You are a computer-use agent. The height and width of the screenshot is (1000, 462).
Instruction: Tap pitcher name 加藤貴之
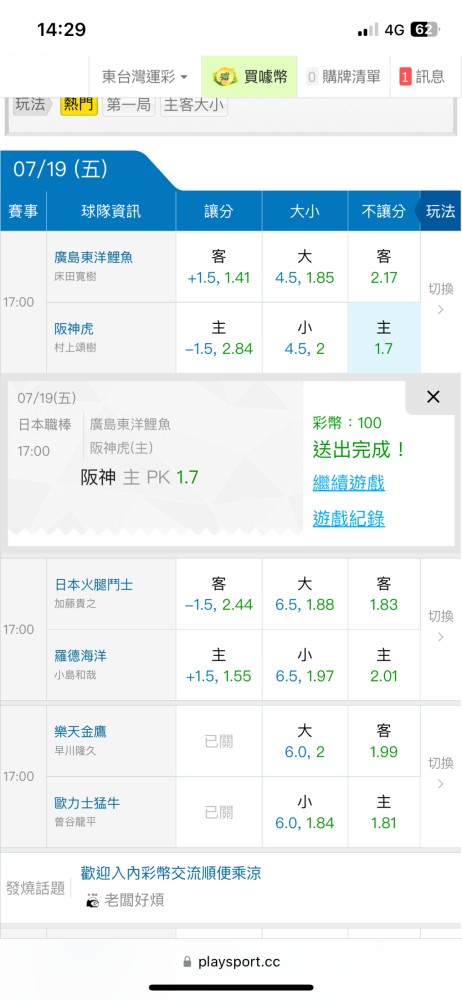coord(75,605)
